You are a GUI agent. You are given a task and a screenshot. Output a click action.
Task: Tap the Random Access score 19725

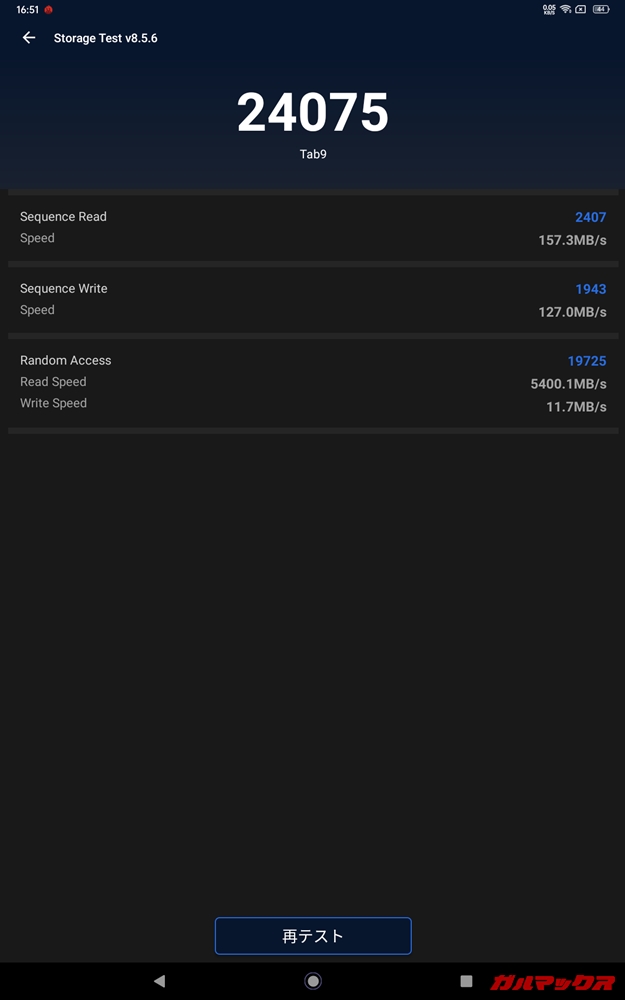587,361
